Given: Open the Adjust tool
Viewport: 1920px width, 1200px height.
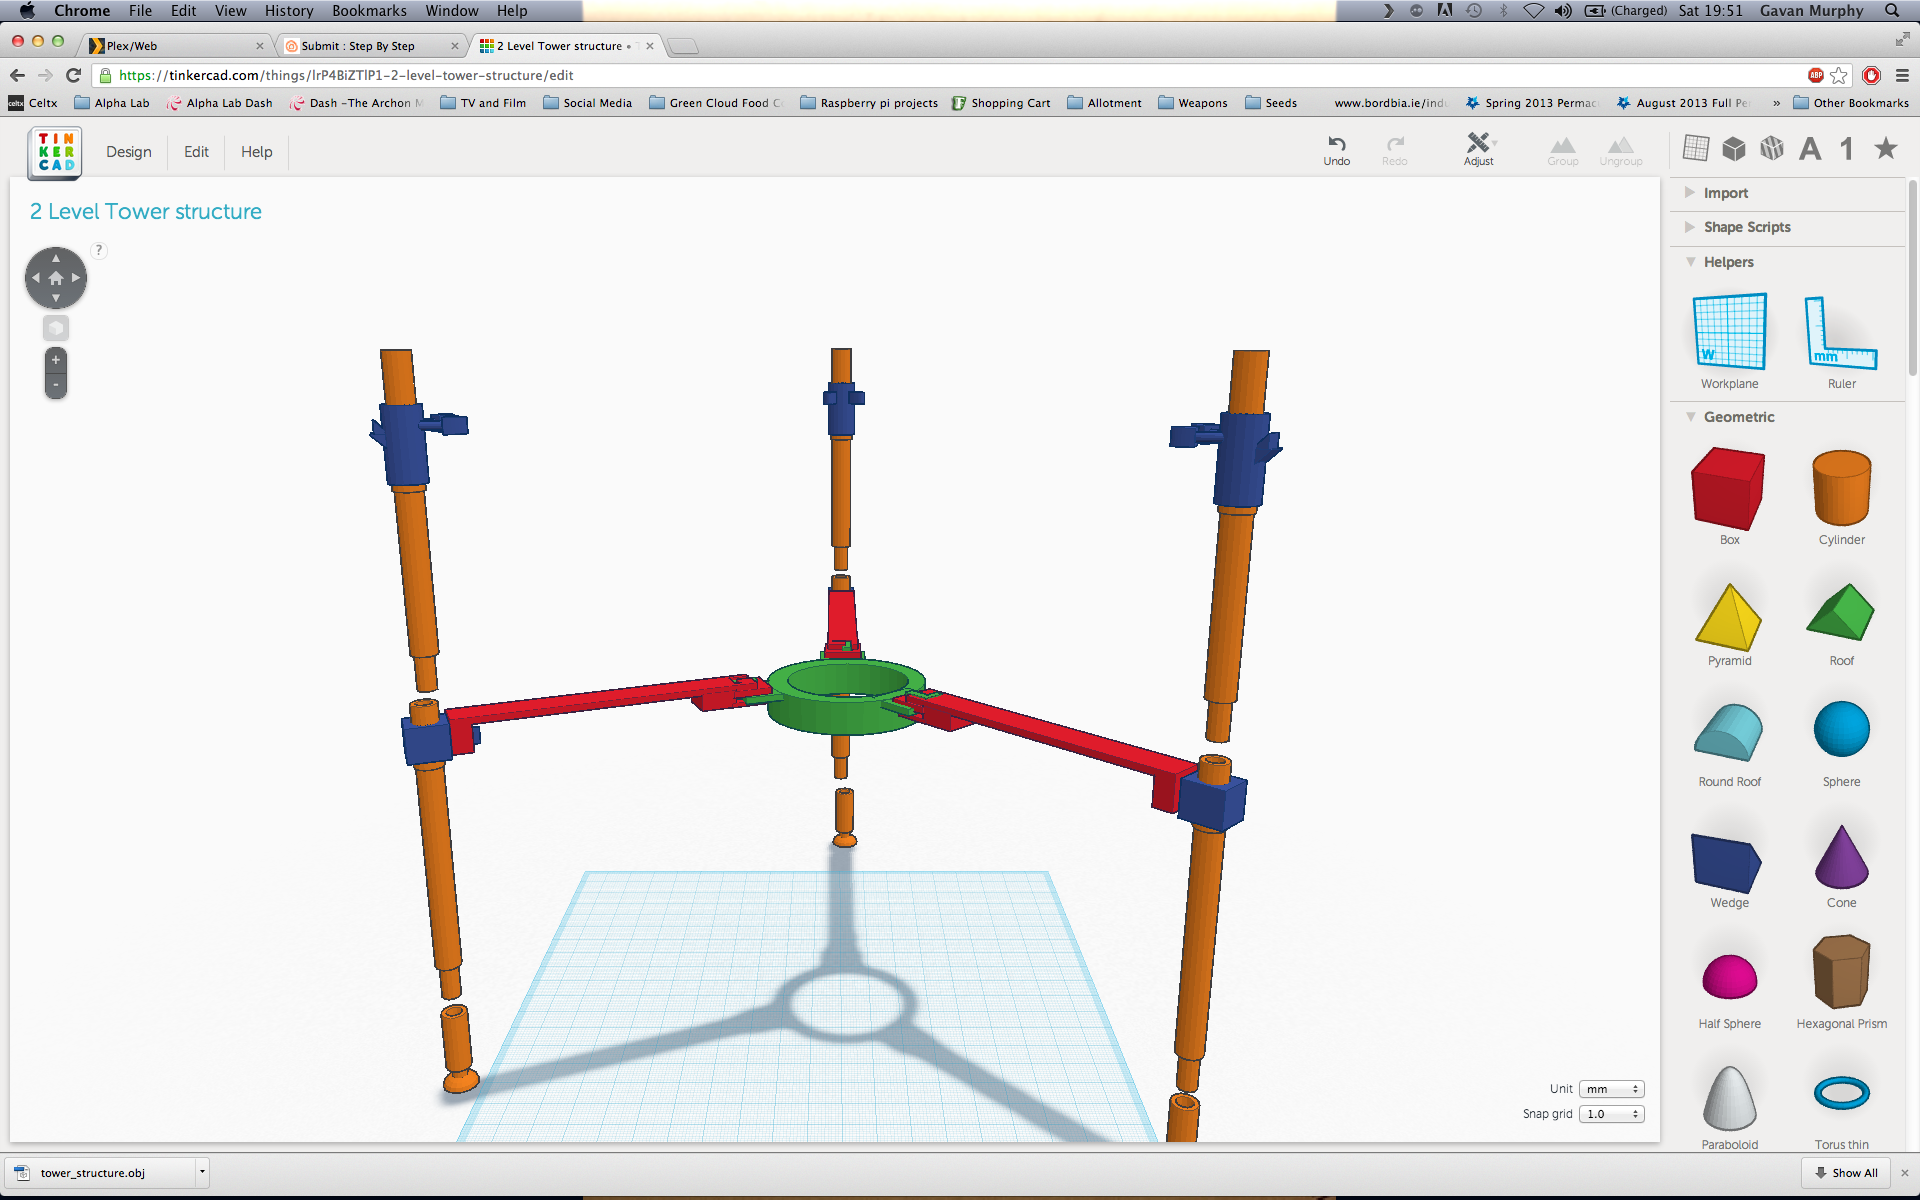Looking at the screenshot, I should click(x=1478, y=149).
